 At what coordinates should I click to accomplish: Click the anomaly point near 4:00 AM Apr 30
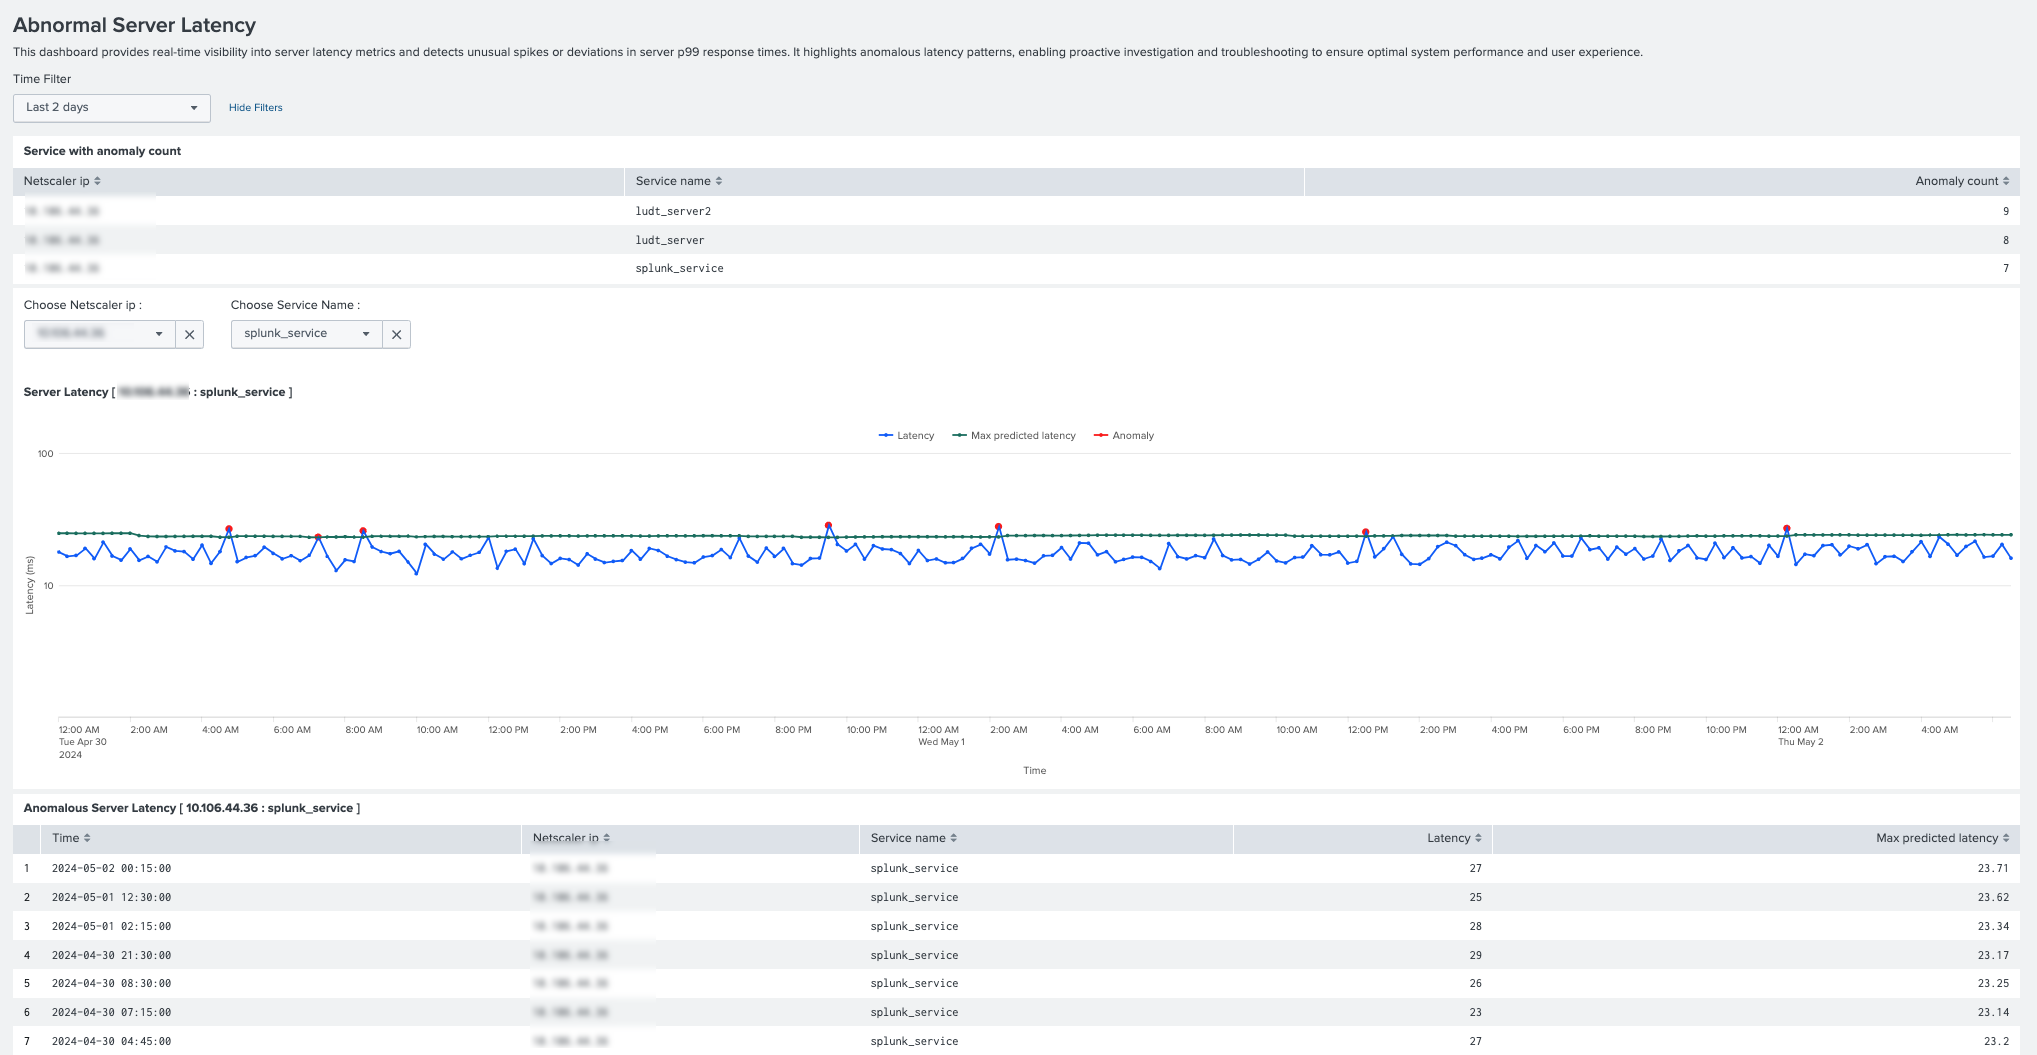click(229, 529)
